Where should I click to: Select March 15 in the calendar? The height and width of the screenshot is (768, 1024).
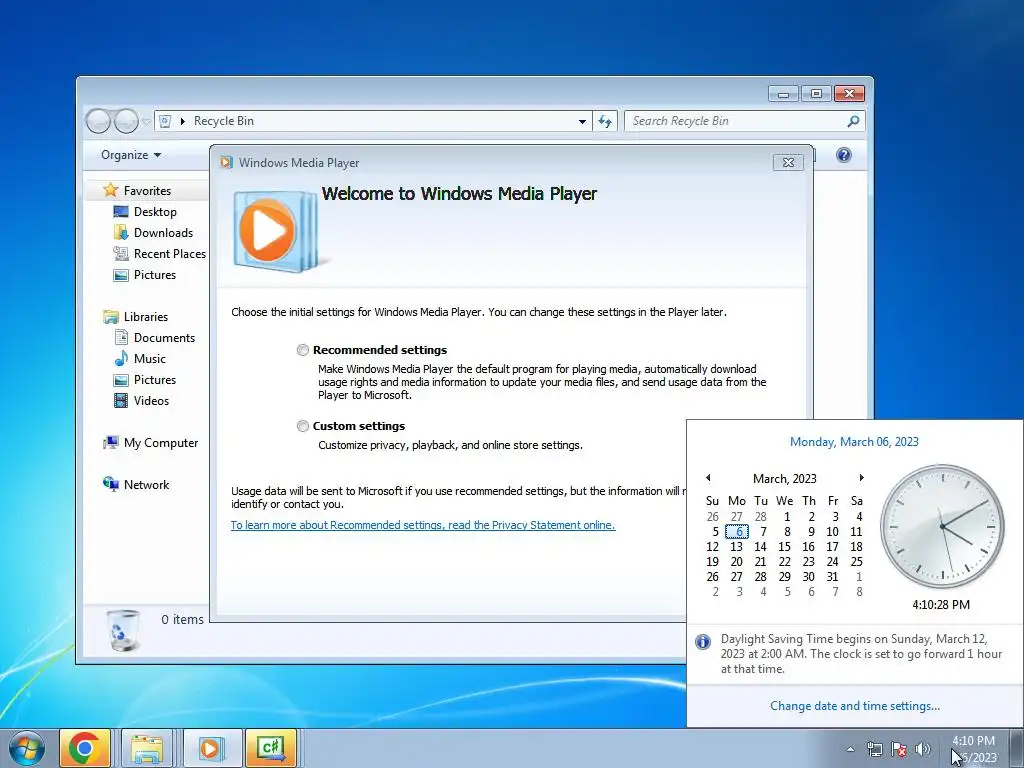(x=784, y=547)
